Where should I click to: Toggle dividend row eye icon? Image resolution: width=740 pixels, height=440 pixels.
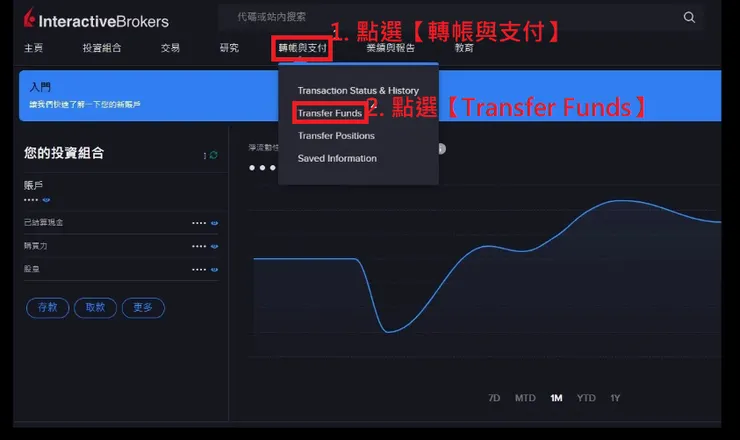(x=214, y=270)
